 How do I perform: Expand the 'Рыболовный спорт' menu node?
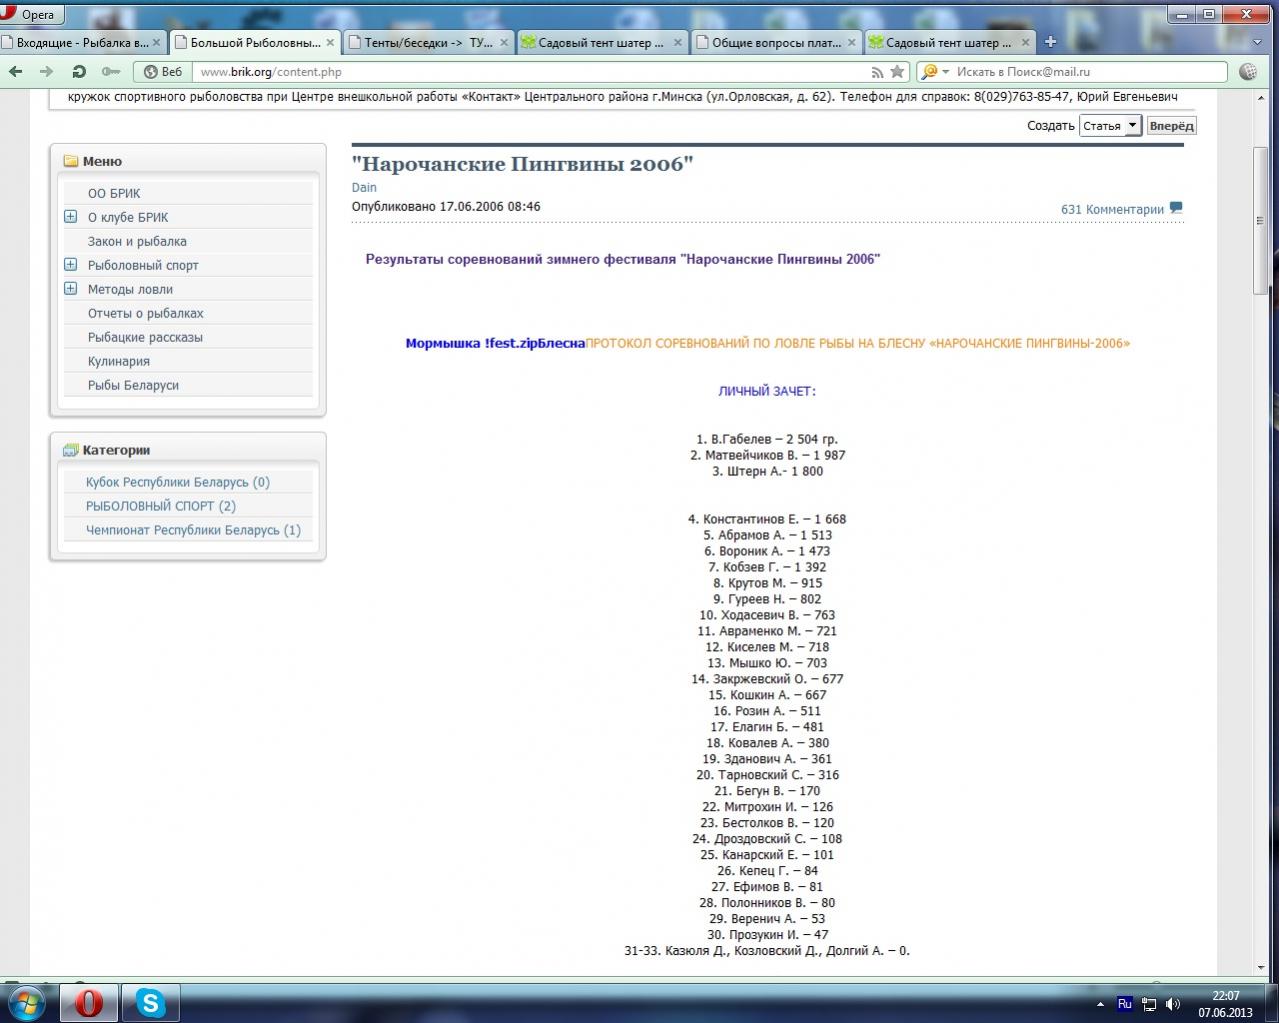pos(70,265)
